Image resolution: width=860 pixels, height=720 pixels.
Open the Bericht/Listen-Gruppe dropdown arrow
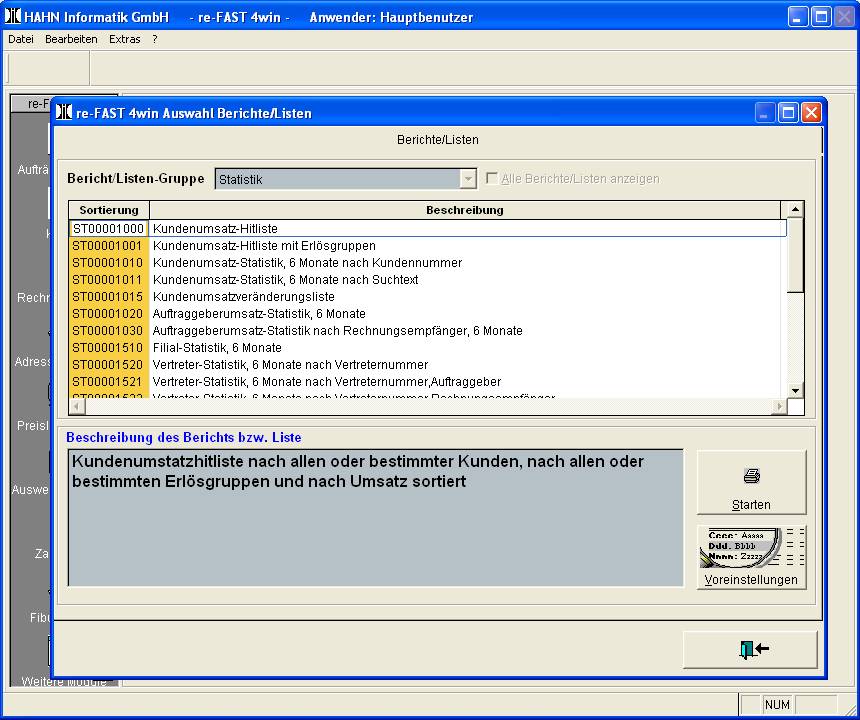click(x=468, y=179)
